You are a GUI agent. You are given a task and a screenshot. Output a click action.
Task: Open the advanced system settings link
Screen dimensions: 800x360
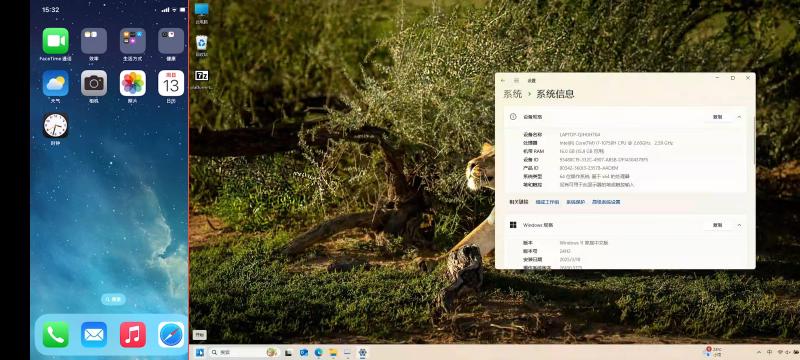tap(606, 202)
